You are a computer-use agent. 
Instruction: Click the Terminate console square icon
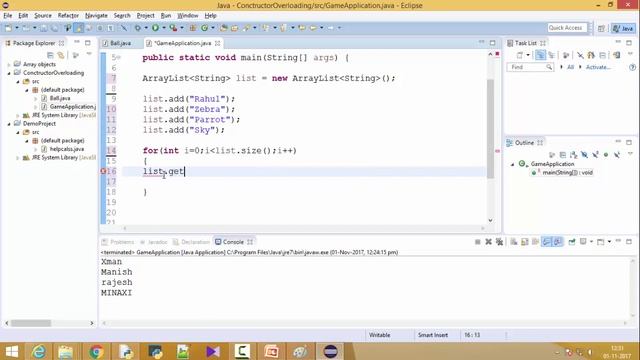tap(478, 242)
